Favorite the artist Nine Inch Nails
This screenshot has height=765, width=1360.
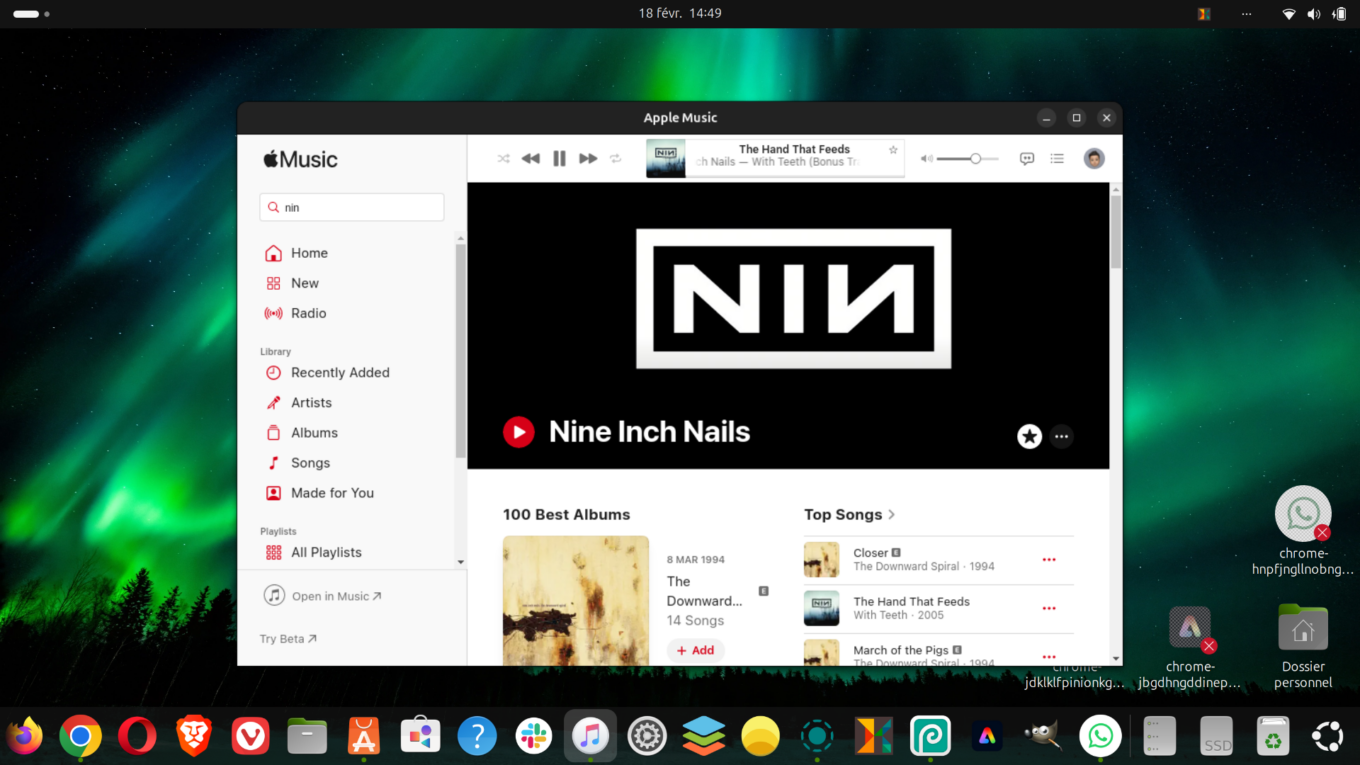tap(1029, 436)
